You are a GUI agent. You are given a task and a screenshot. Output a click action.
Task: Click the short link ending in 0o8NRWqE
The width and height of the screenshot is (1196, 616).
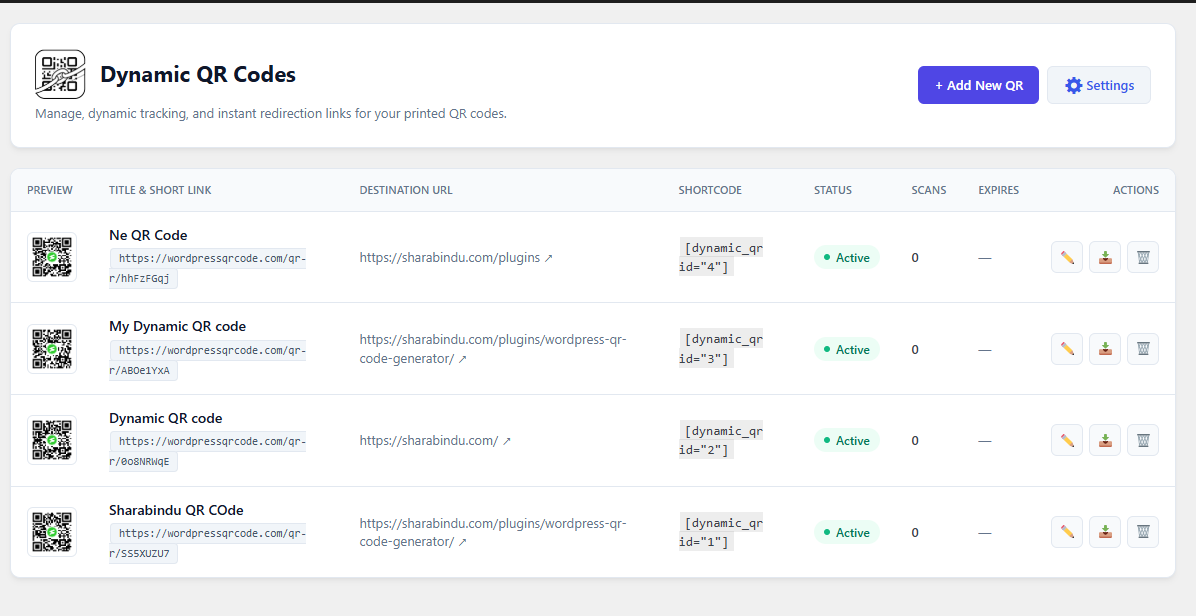pos(207,451)
